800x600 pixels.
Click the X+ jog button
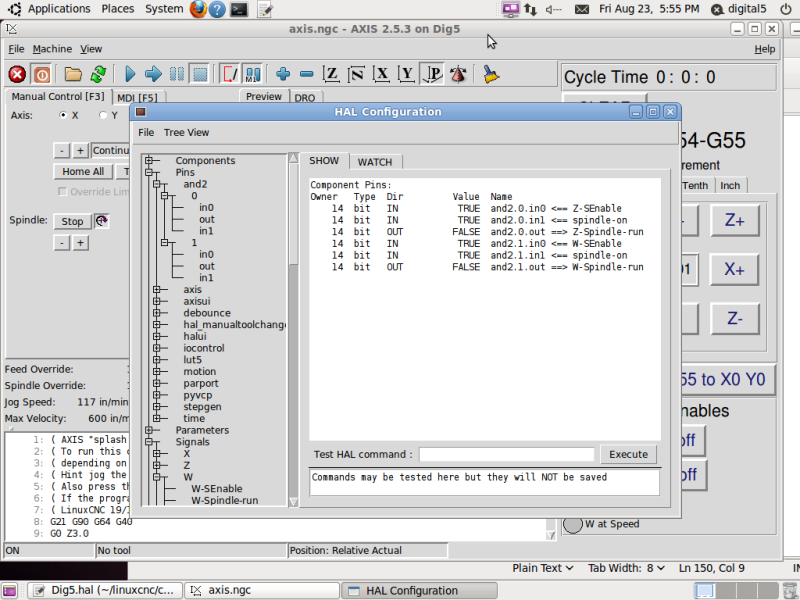[734, 269]
